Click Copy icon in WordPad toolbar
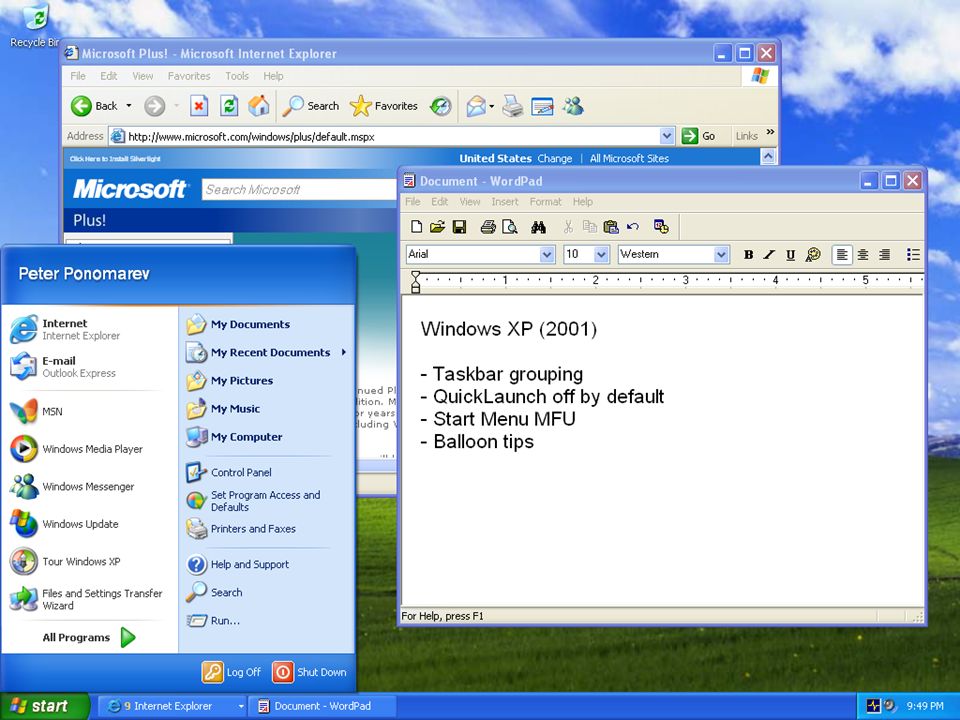Screen dimensions: 960x720 (x=590, y=227)
